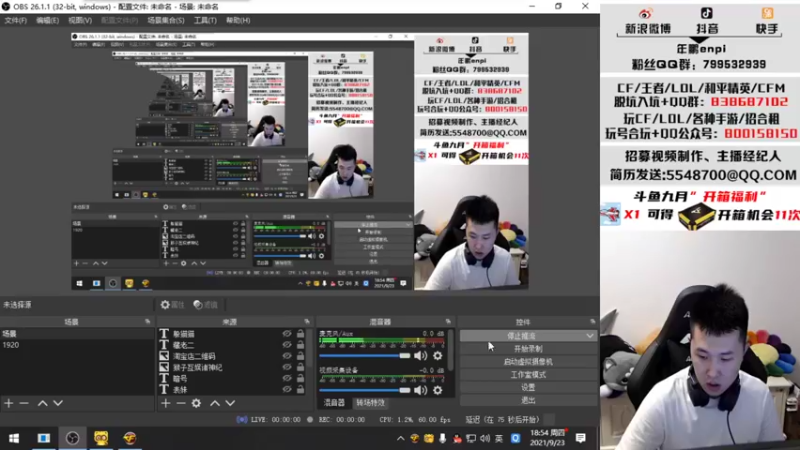Expand the 停止推流 button dropdown arrow
Viewport: 800px width, 450px height.
[590, 336]
